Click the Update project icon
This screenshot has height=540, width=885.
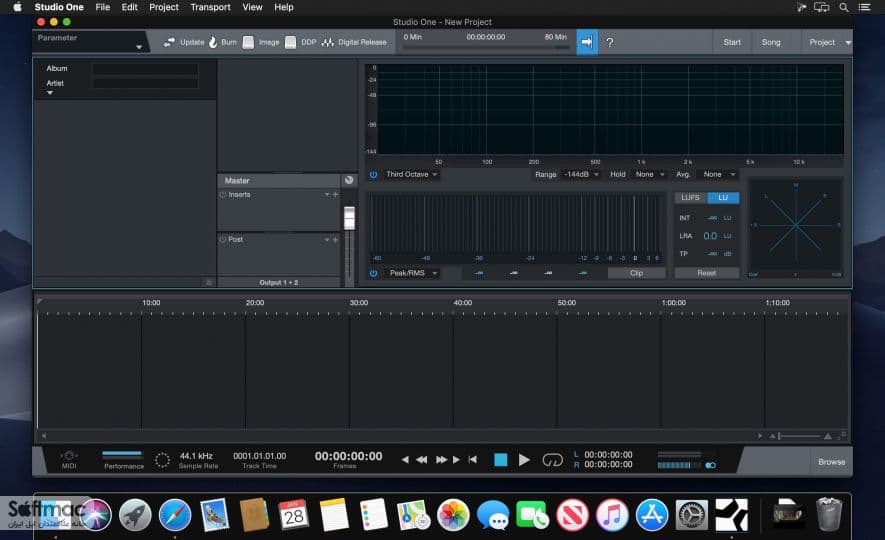point(169,42)
